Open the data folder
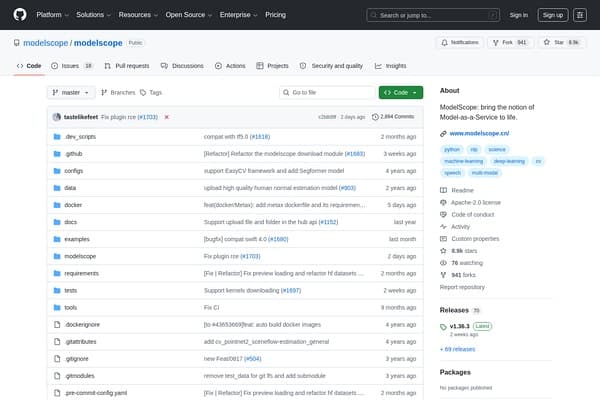 [70, 188]
